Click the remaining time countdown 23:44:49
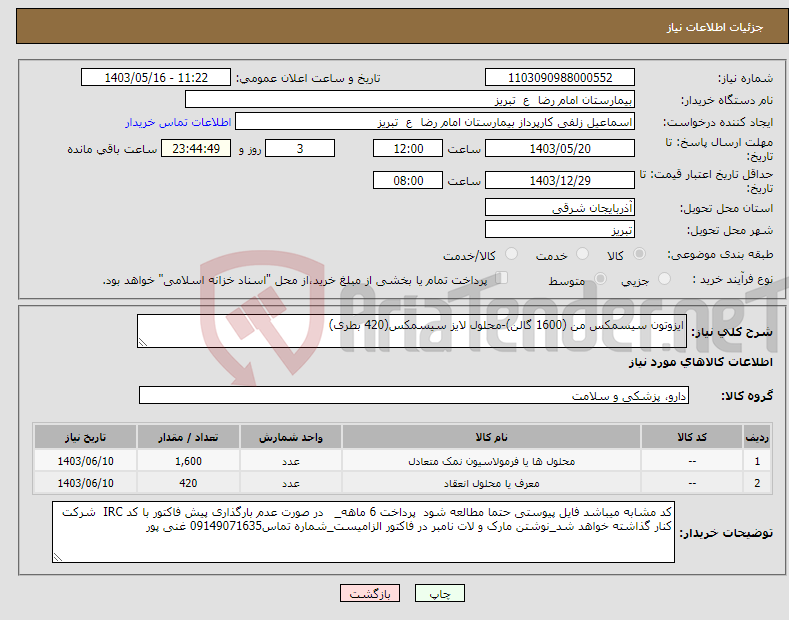789x620 pixels. [196, 148]
